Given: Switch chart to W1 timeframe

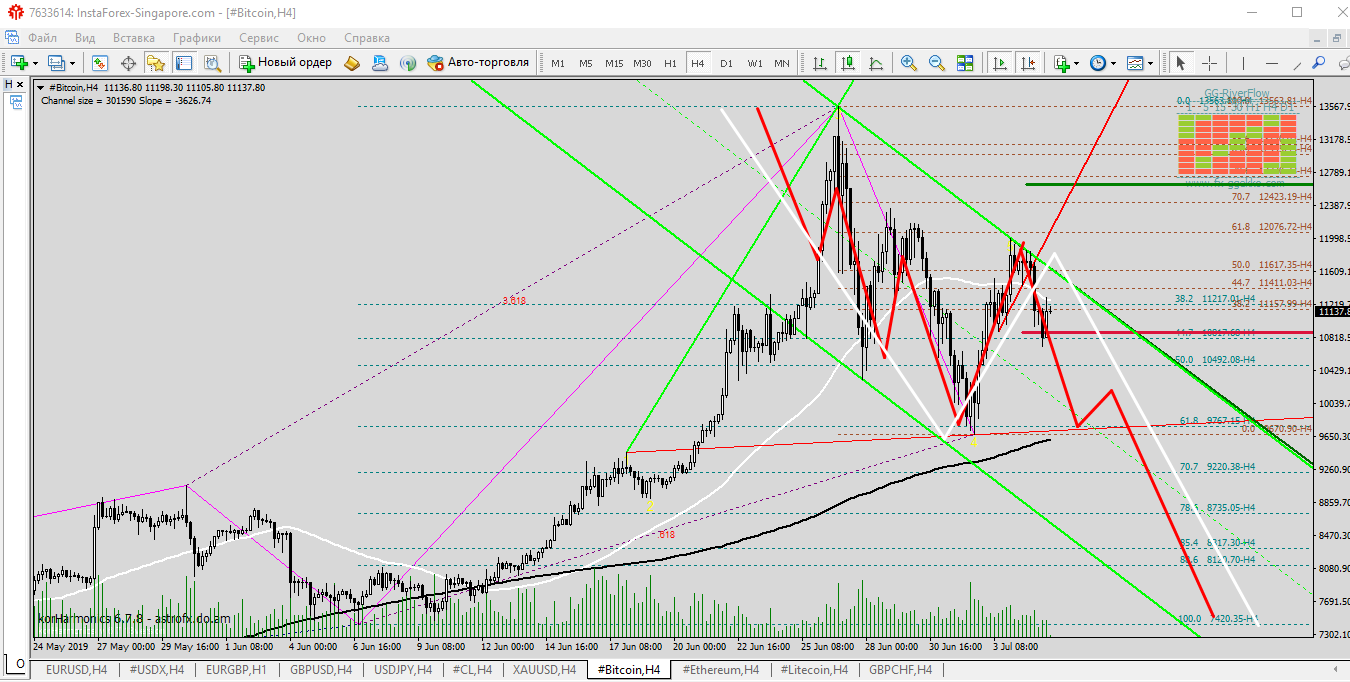Looking at the screenshot, I should pyautogui.click(x=754, y=63).
